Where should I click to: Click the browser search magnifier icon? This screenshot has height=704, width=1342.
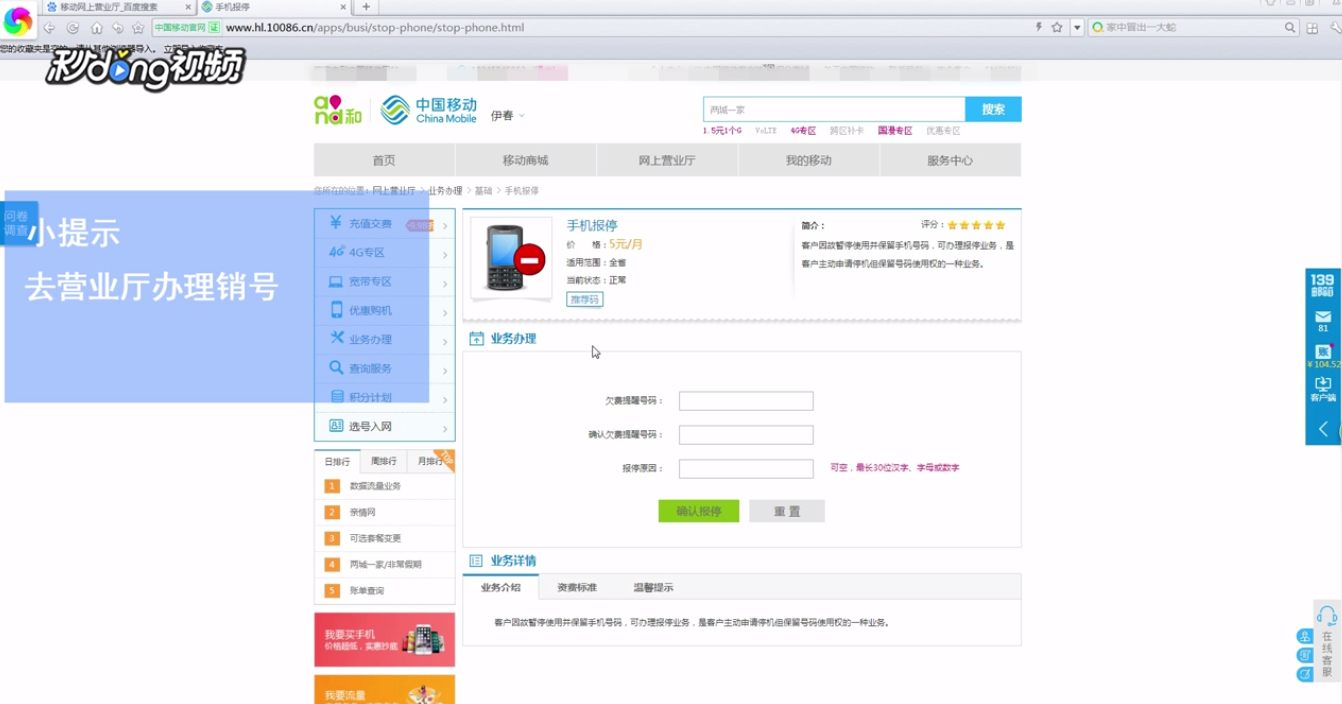[x=1290, y=28]
